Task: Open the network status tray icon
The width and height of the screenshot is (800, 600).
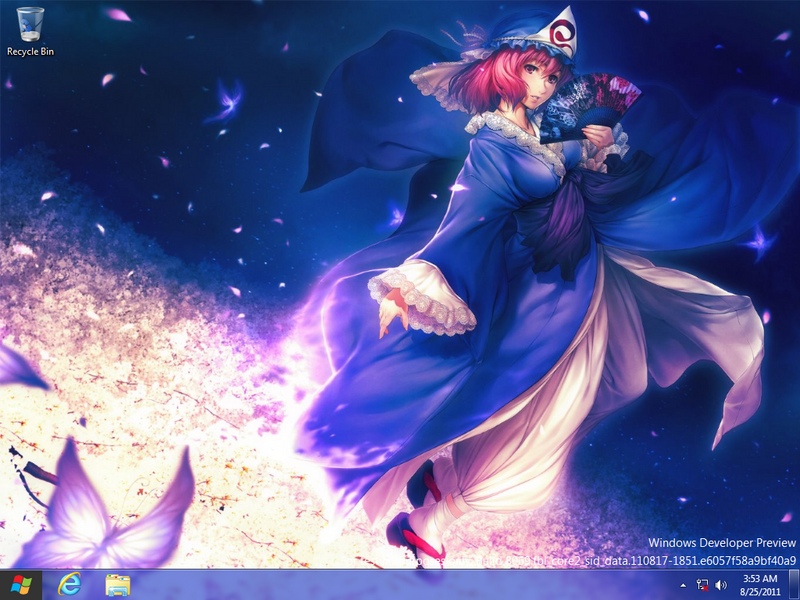Action: tap(703, 585)
